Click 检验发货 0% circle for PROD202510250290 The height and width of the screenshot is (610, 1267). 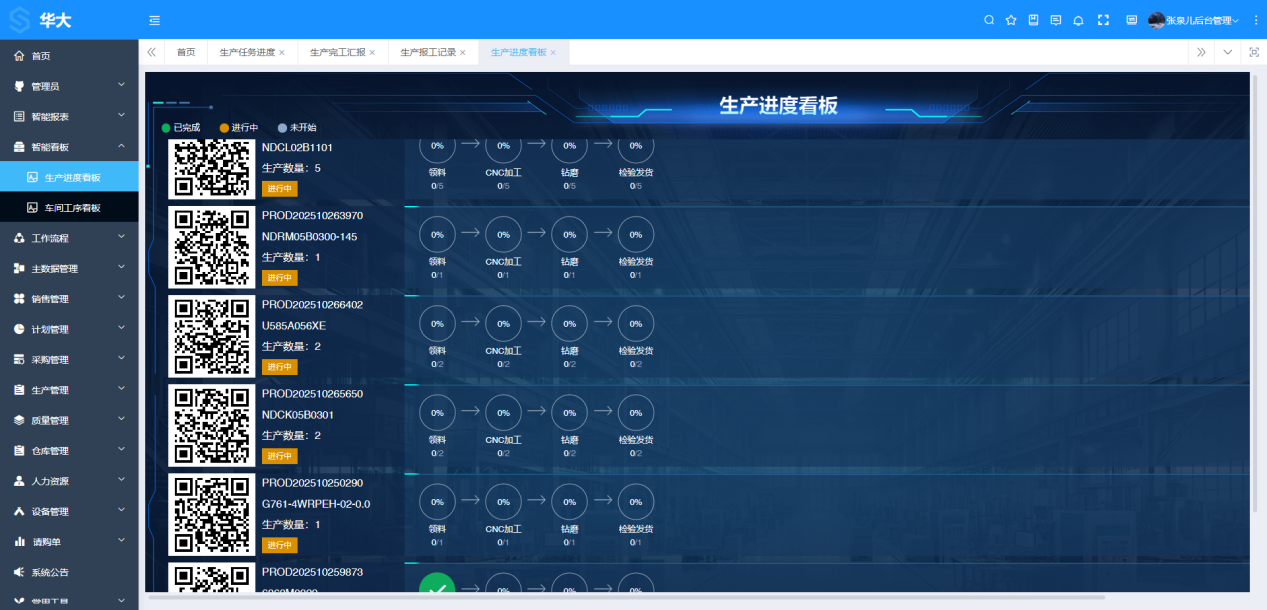pos(636,501)
